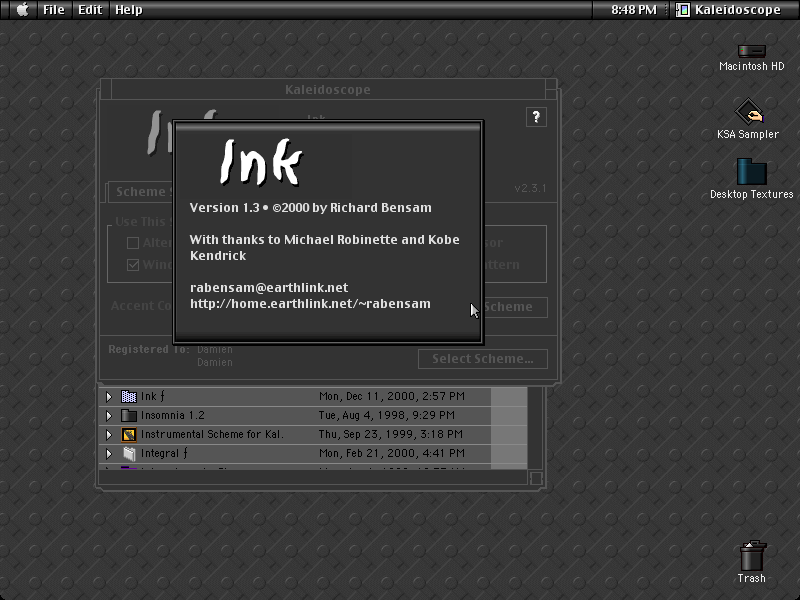
Task: Select the 'Insomnia 1.2' file name
Action: pos(172,415)
